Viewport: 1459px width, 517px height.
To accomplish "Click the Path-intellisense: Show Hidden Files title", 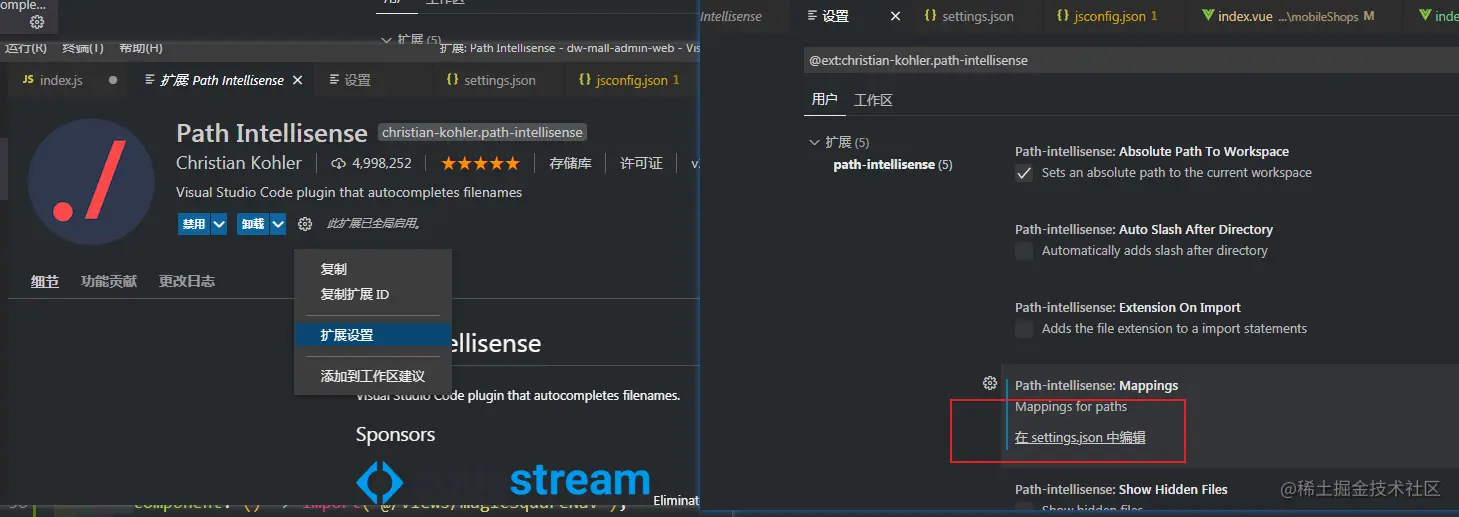I will 1121,489.
